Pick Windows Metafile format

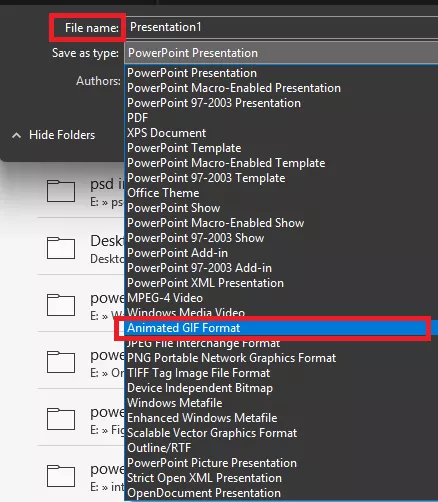[174, 403]
